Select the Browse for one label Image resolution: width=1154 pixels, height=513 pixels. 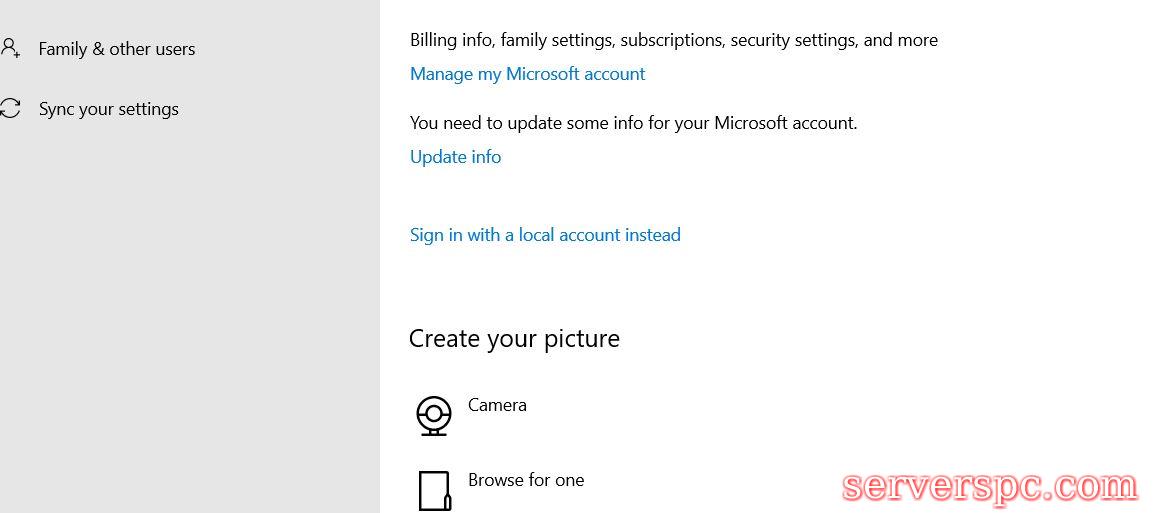[x=526, y=480]
